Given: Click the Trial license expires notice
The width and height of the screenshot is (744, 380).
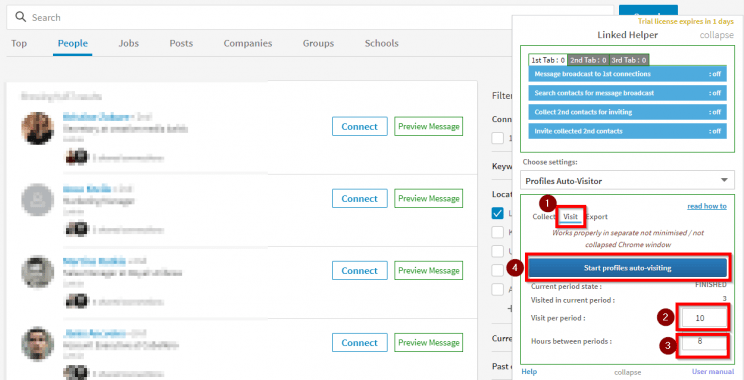Looking at the screenshot, I should (686, 21).
